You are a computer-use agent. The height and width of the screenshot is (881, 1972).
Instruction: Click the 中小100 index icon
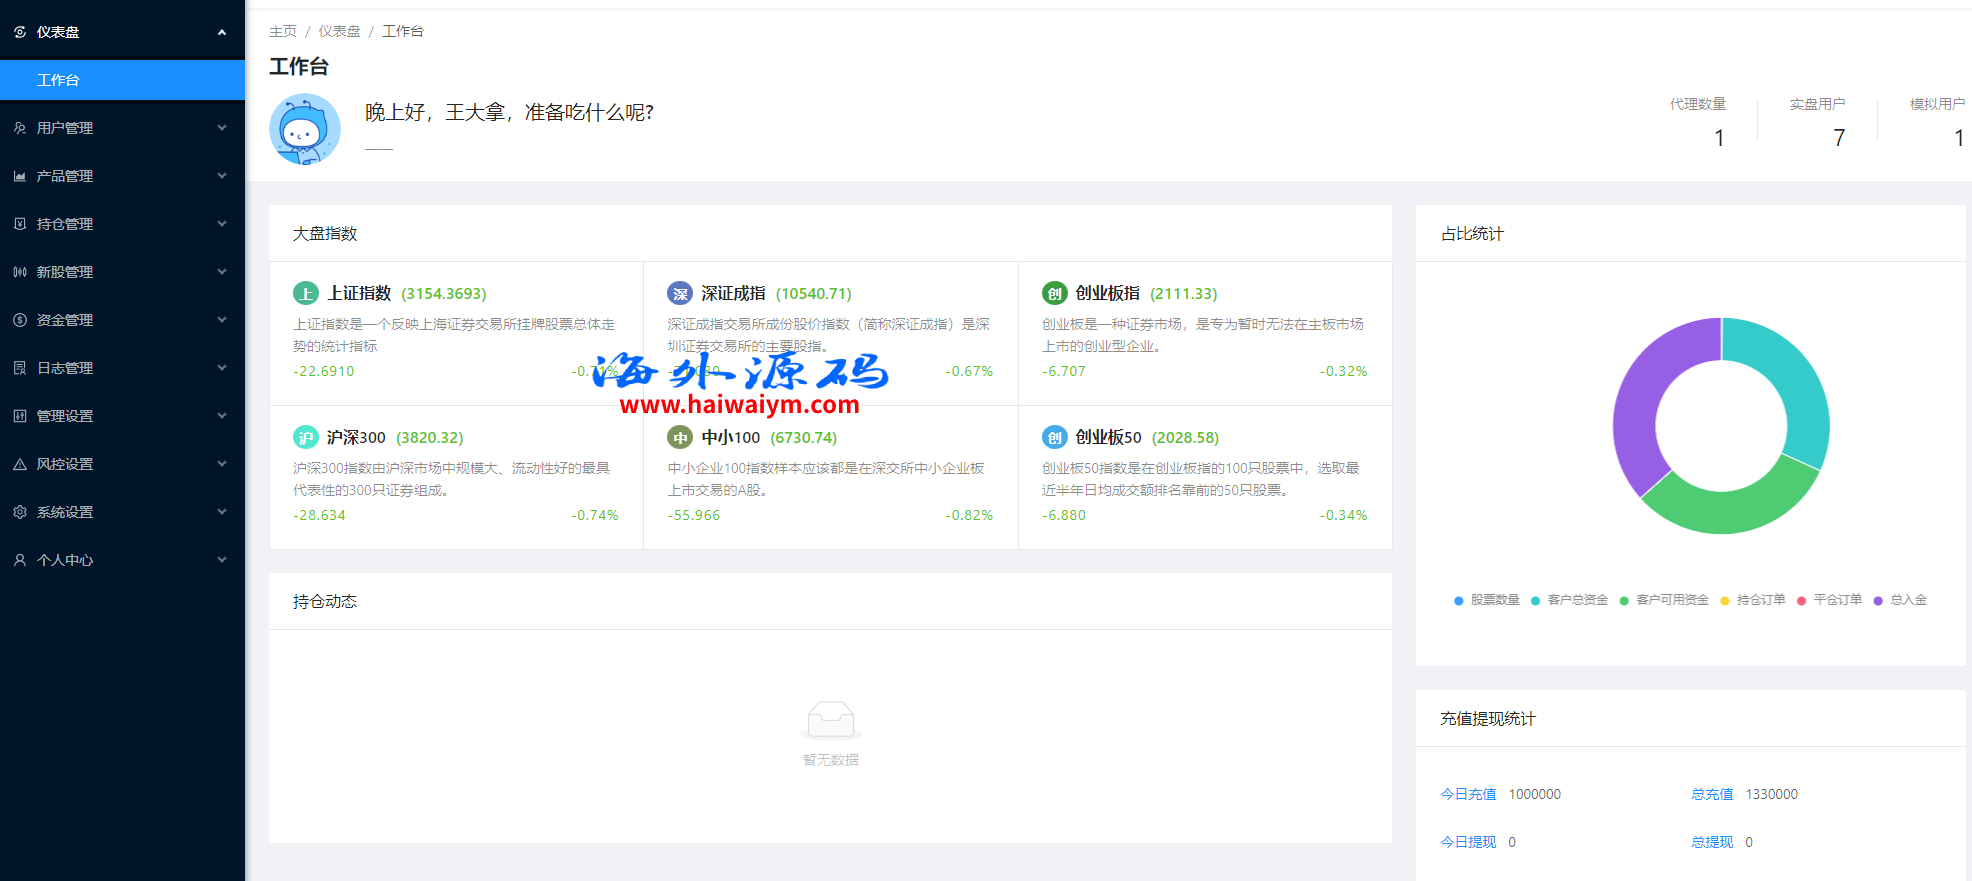[680, 437]
